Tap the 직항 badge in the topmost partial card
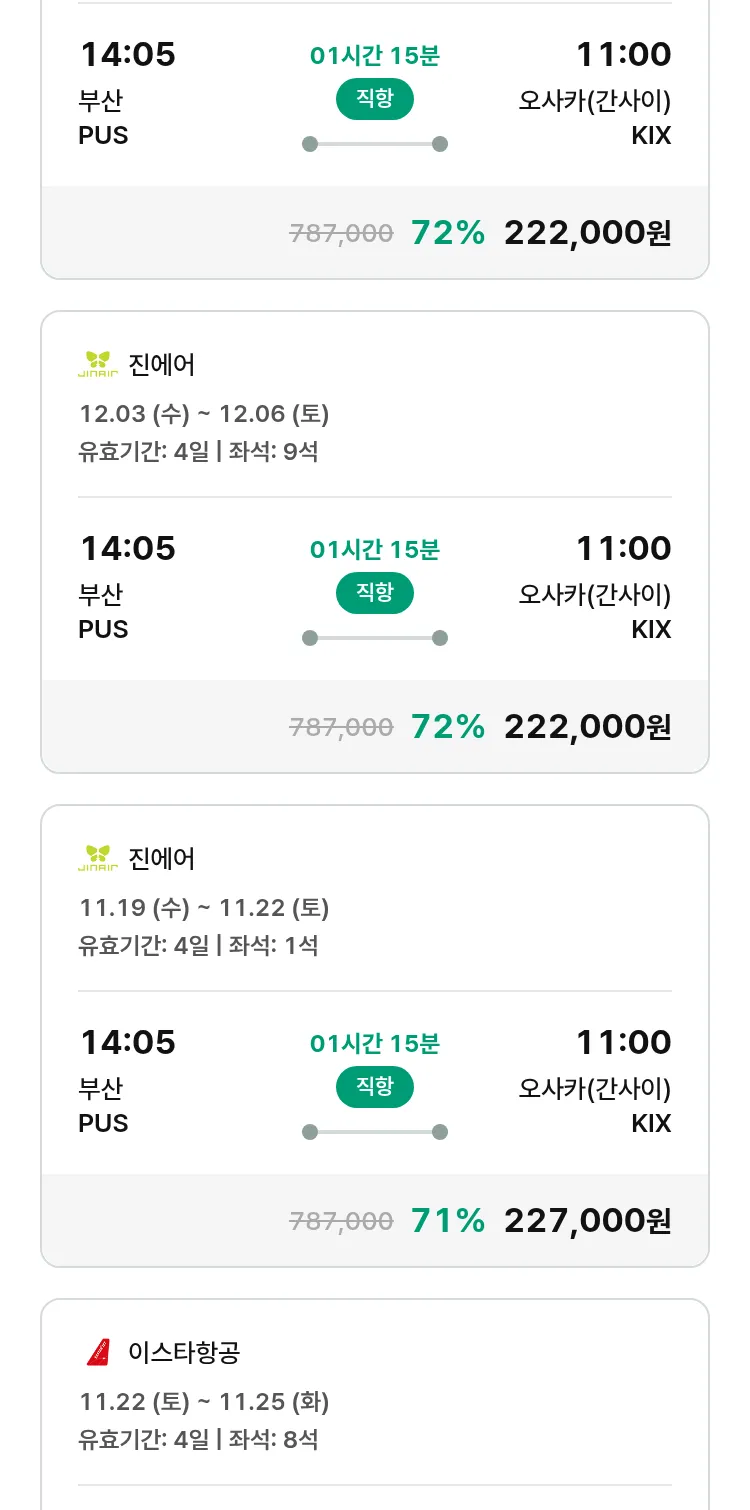Image resolution: width=750 pixels, height=1510 pixels. point(375,99)
